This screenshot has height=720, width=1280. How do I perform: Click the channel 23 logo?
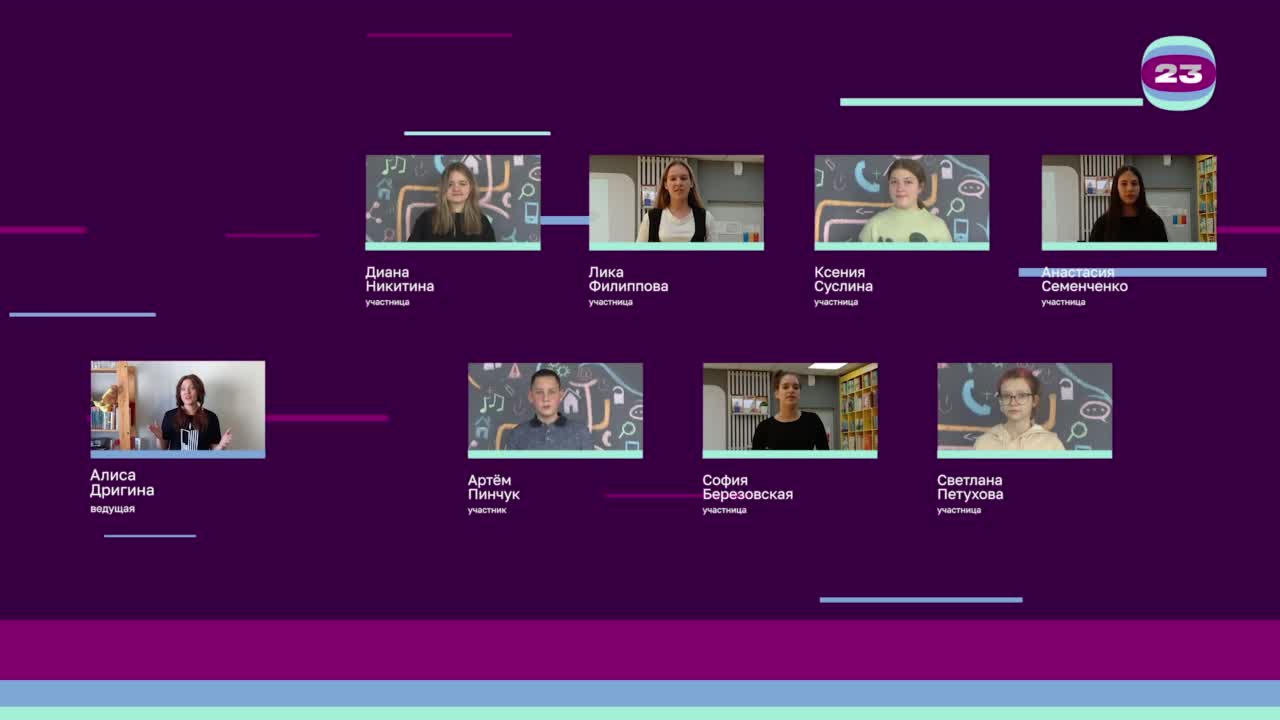coord(1178,73)
